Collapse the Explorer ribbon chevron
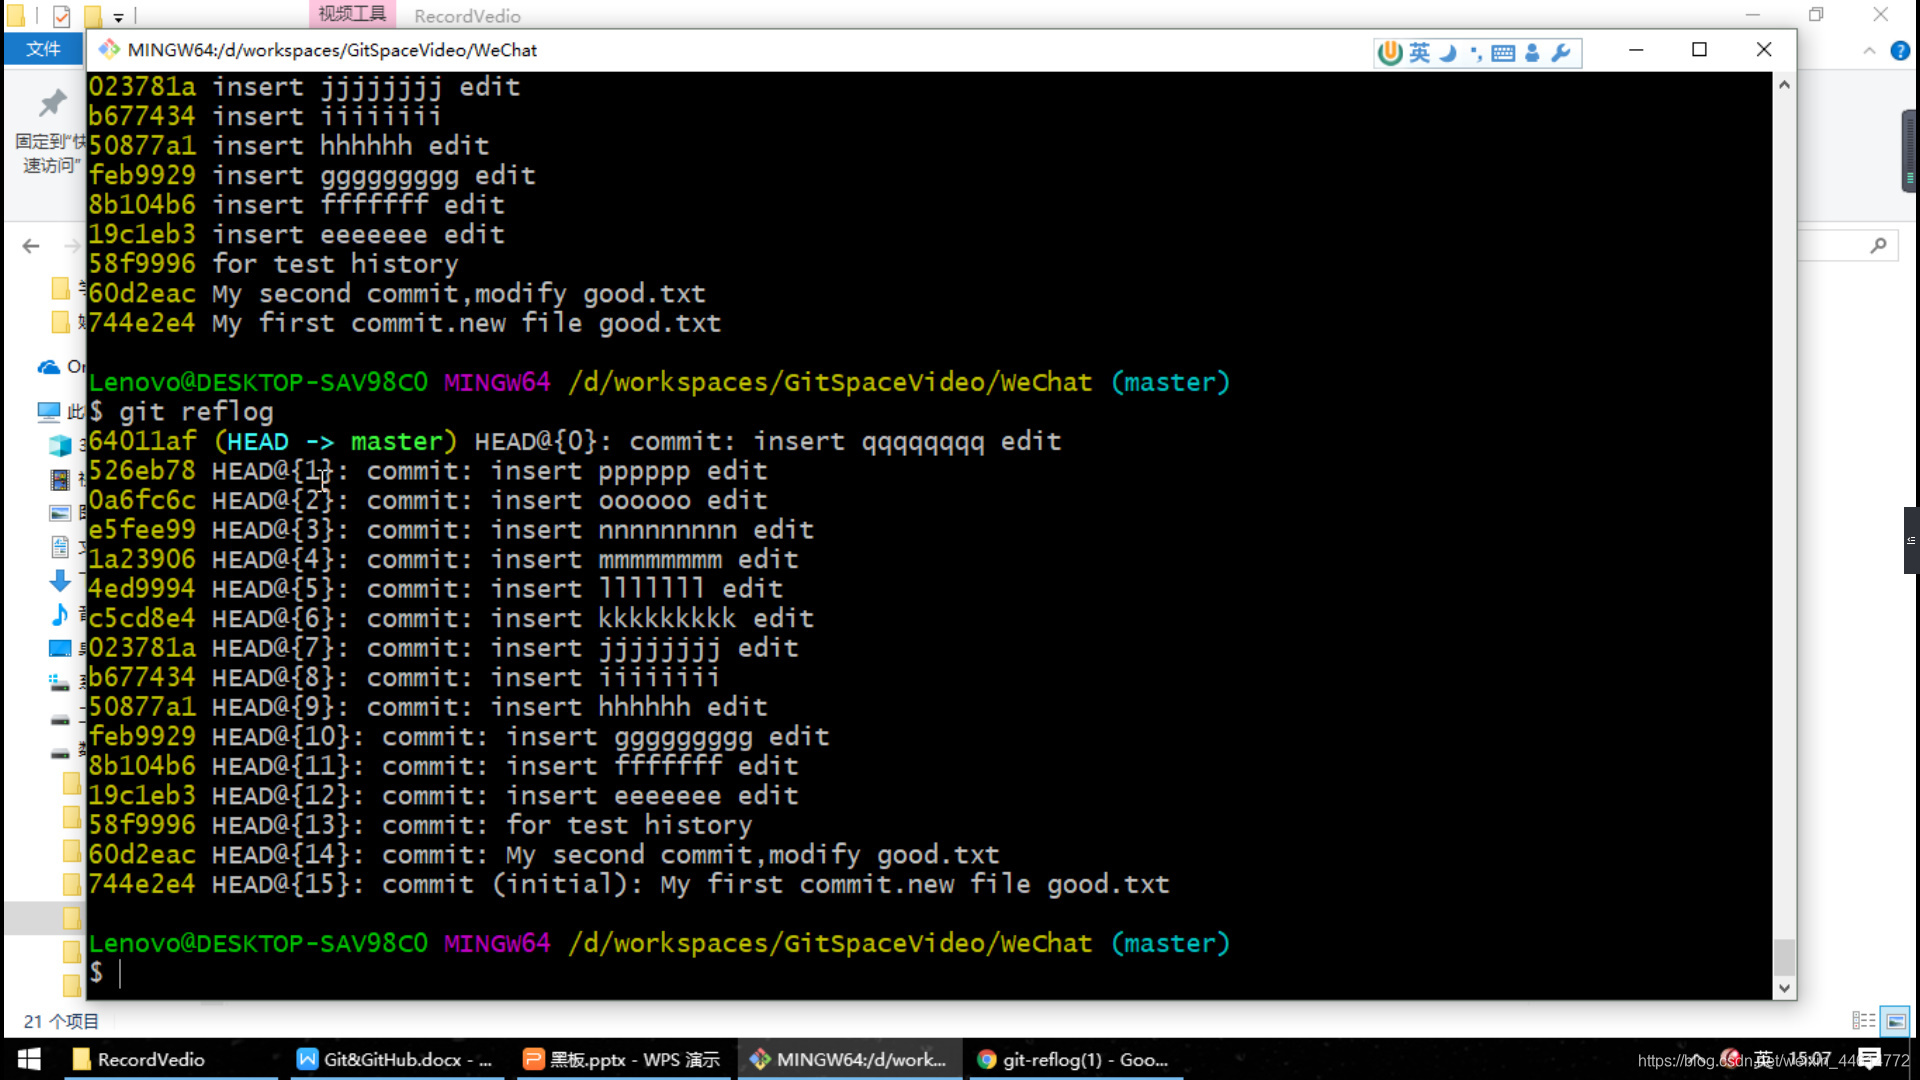 [1869, 51]
